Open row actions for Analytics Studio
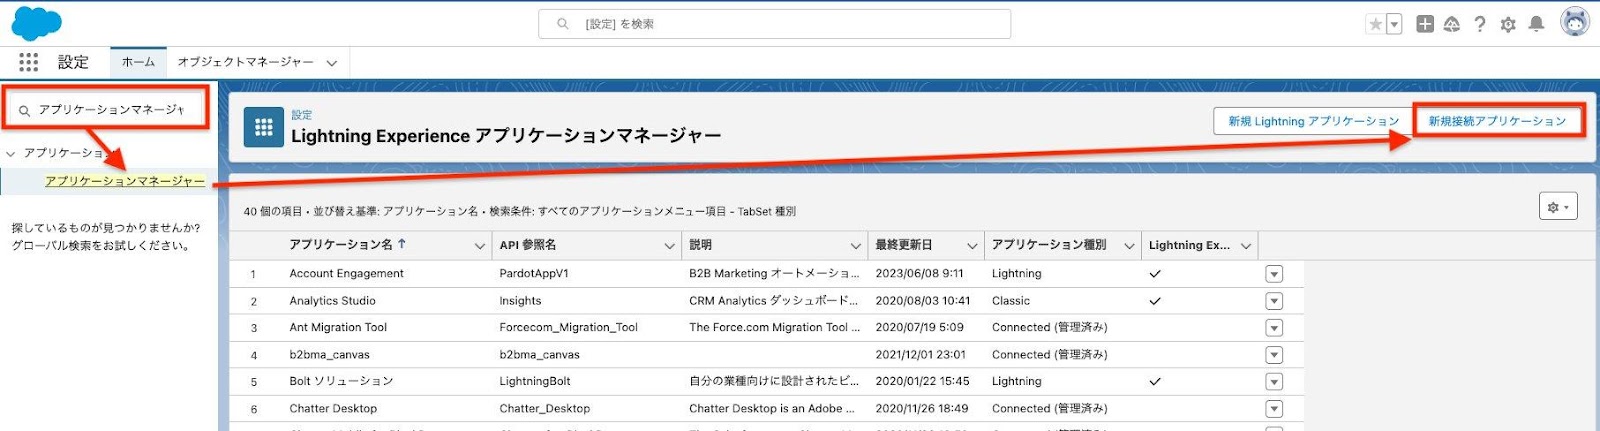The image size is (1600, 431). tap(1274, 301)
